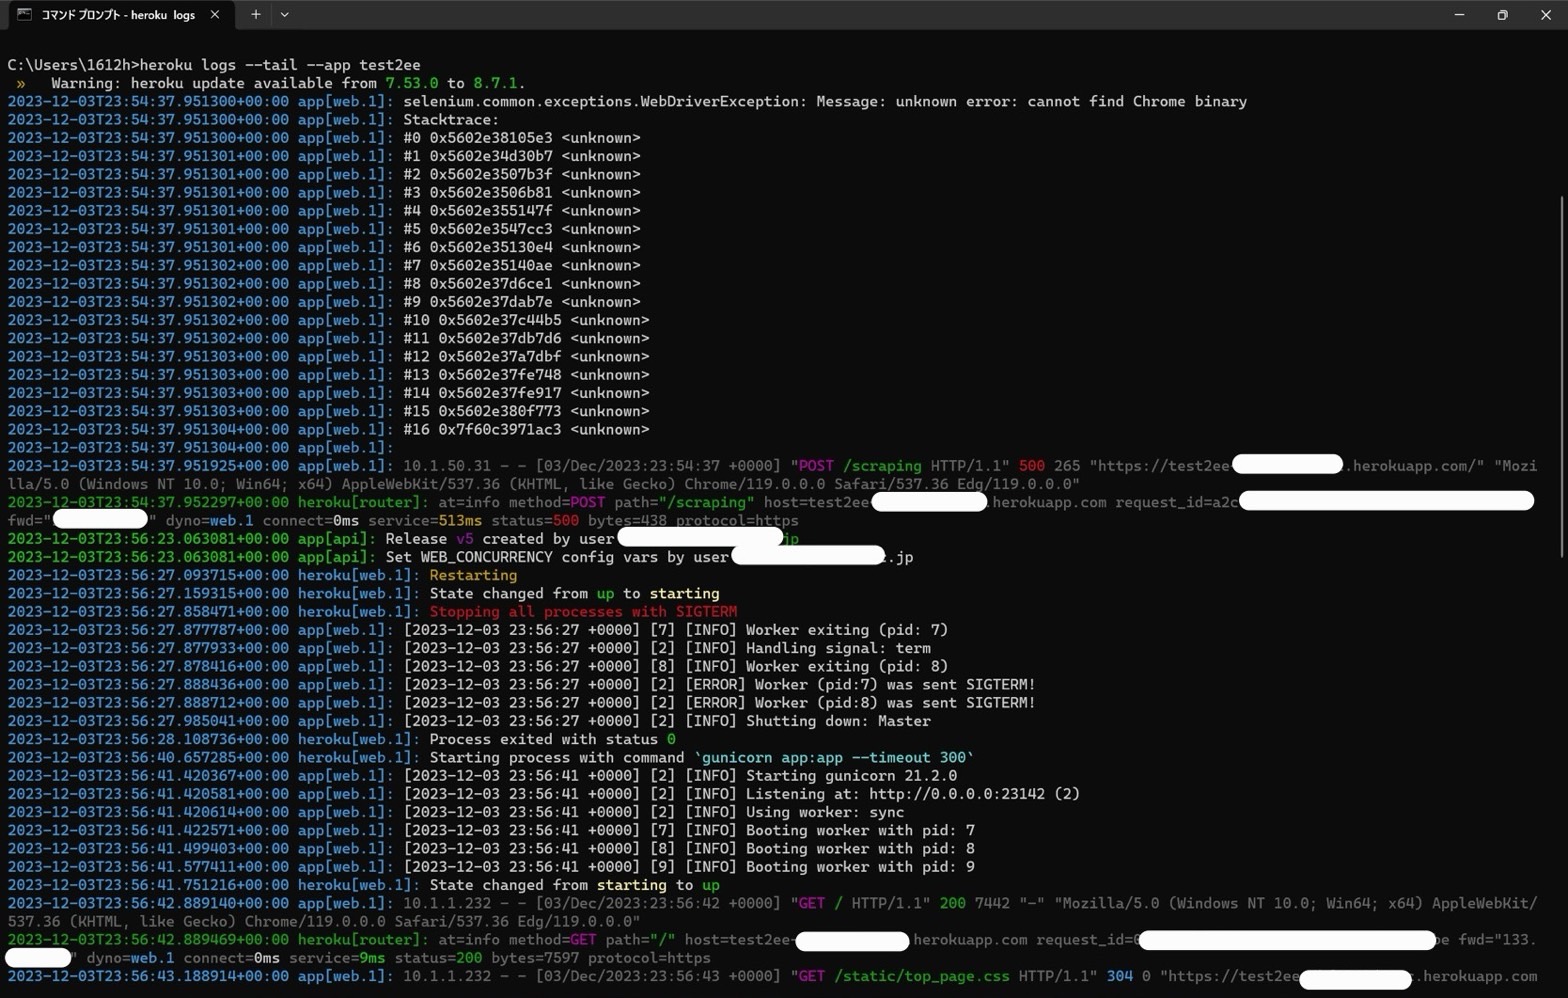The height and width of the screenshot is (998, 1568).
Task: Click the command prompt icon in tab
Action: (x=24, y=15)
